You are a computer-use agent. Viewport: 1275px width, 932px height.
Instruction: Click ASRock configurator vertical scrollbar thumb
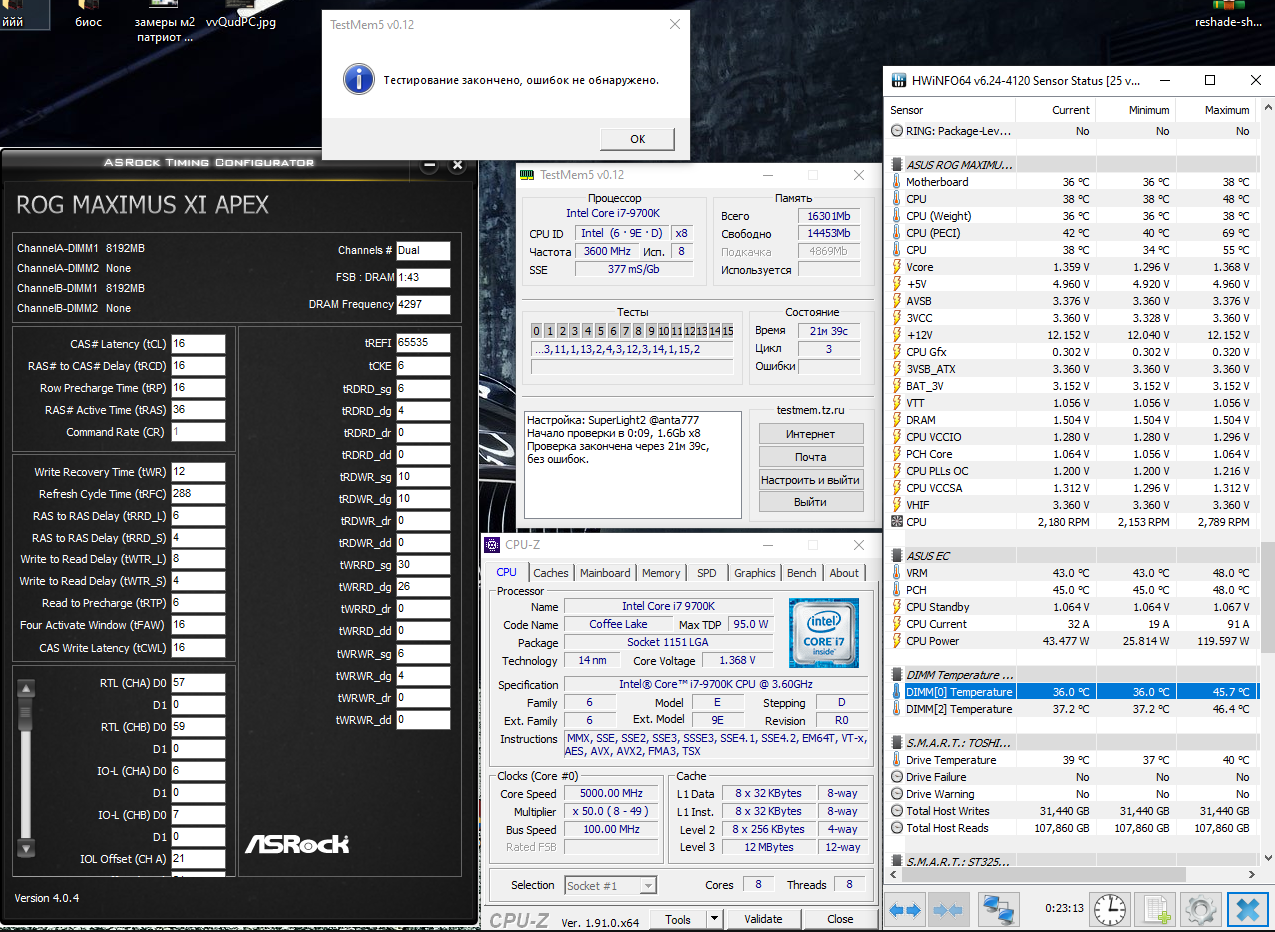(x=27, y=716)
